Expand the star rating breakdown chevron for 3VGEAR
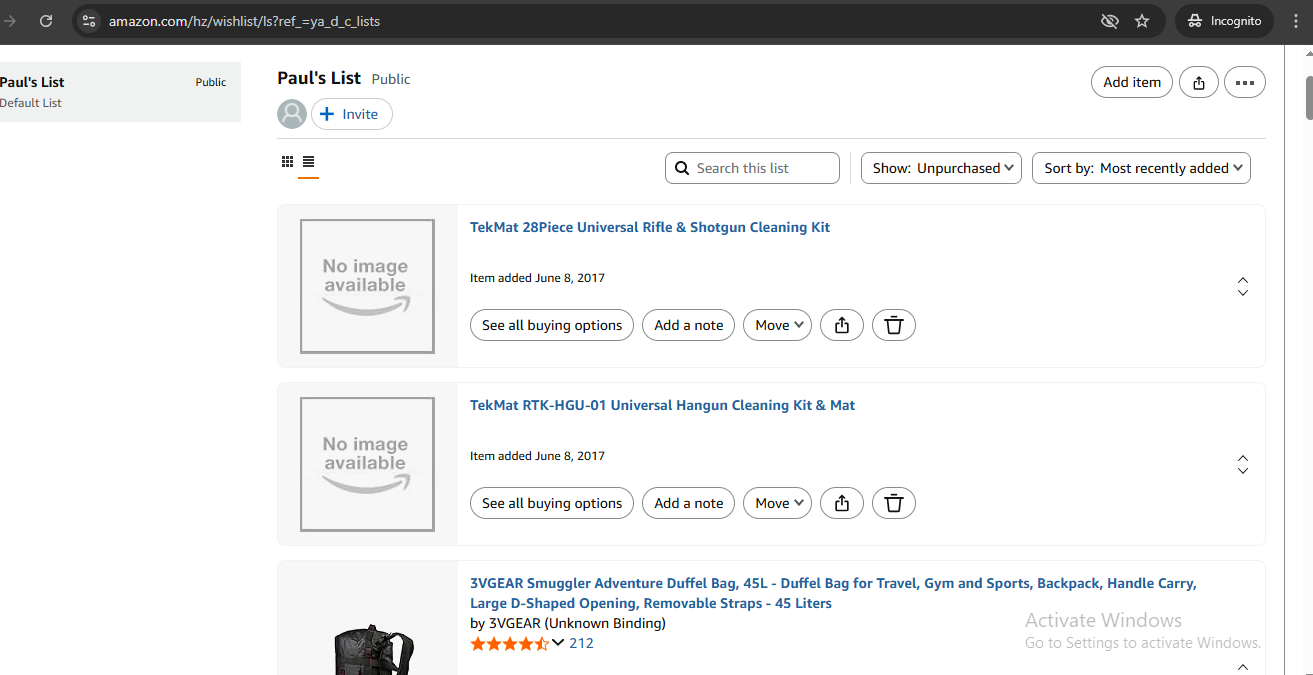 pos(558,643)
